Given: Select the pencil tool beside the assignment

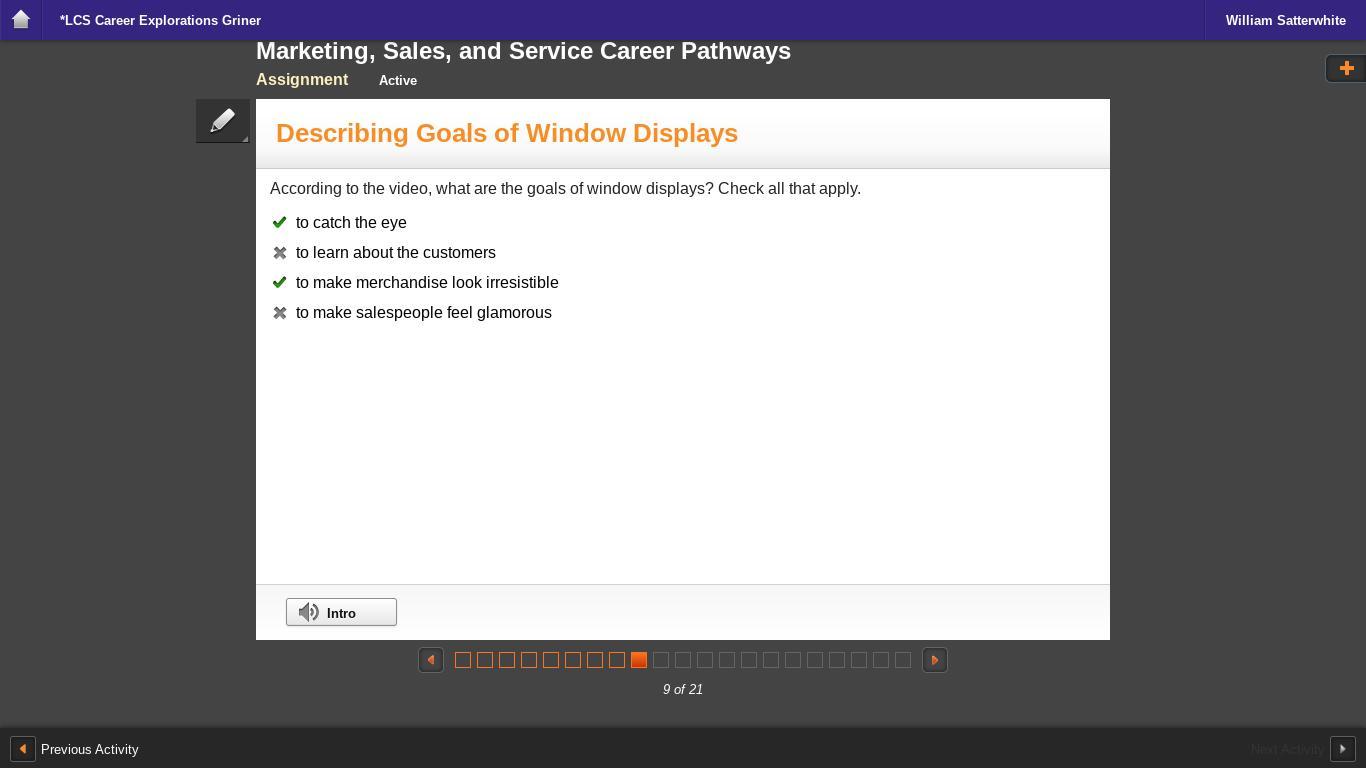Looking at the screenshot, I should tap(223, 121).
